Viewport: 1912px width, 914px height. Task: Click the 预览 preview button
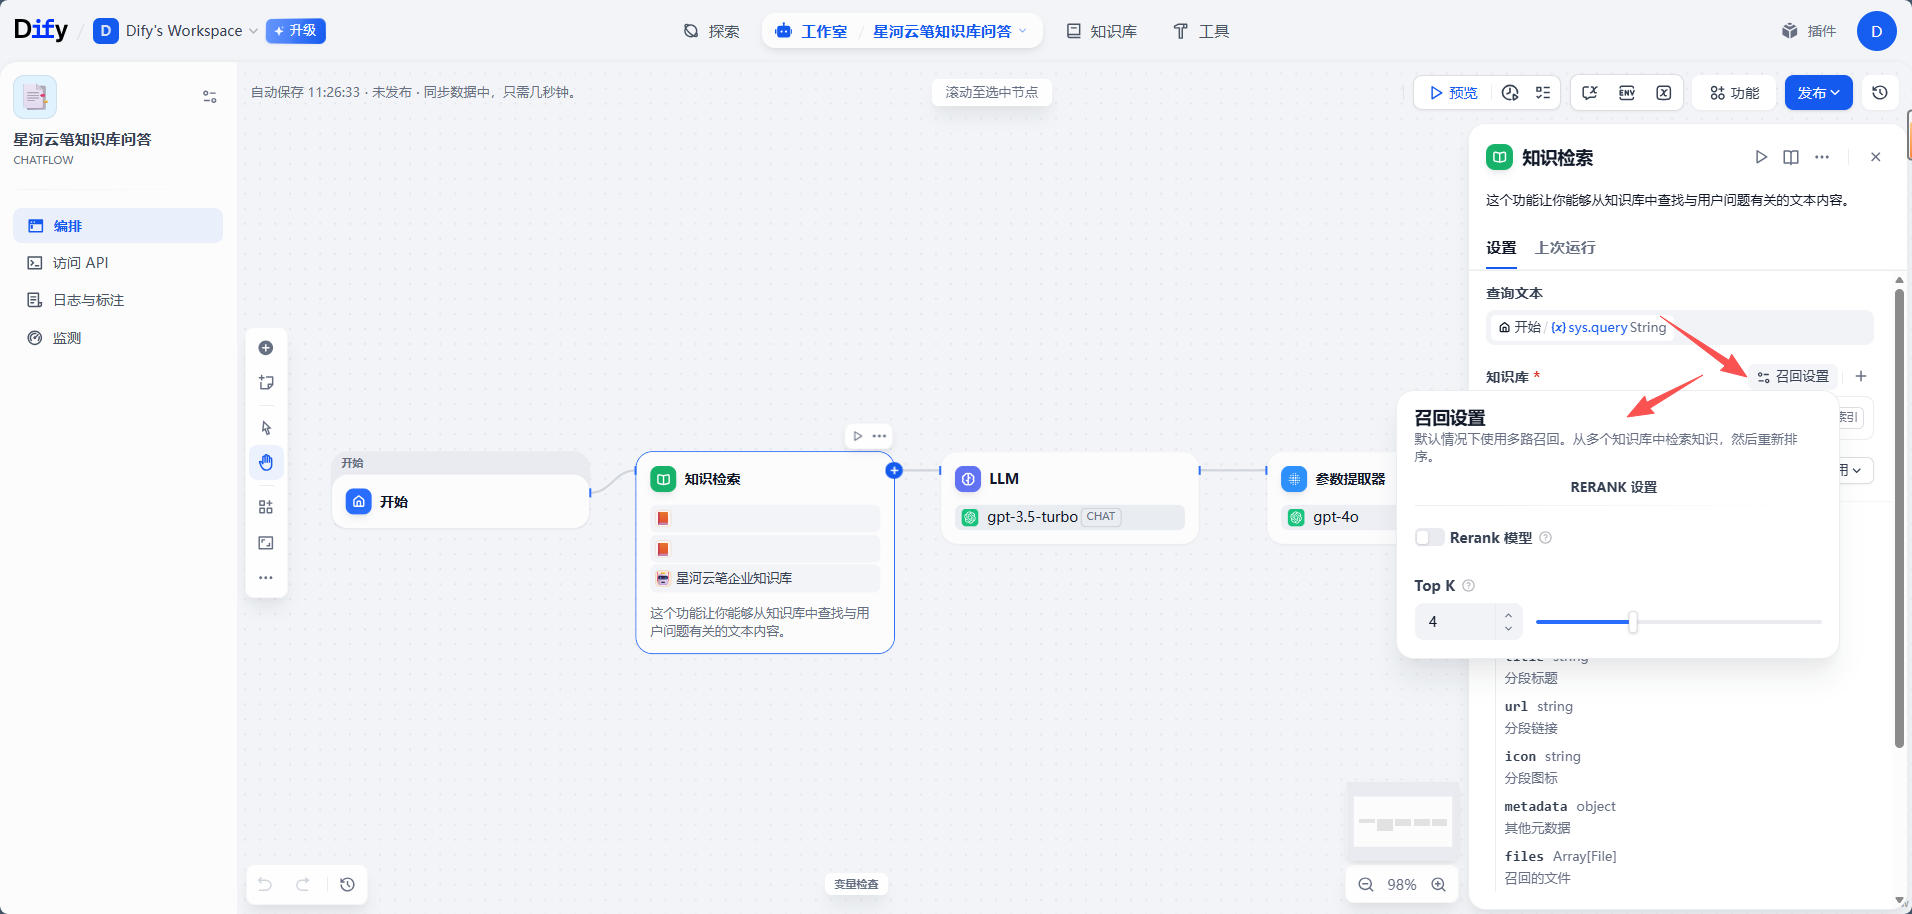click(1454, 93)
